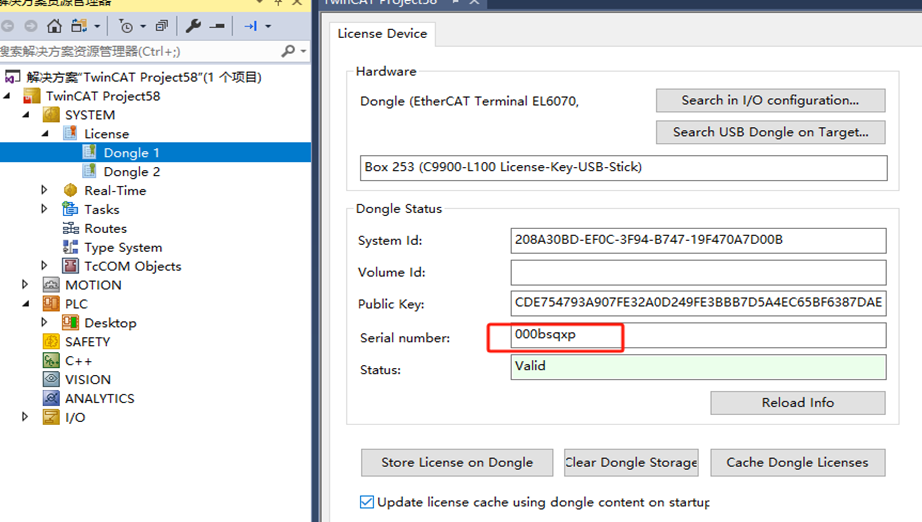The image size is (922, 522).
Task: Click the Reload Info button
Action: click(797, 403)
